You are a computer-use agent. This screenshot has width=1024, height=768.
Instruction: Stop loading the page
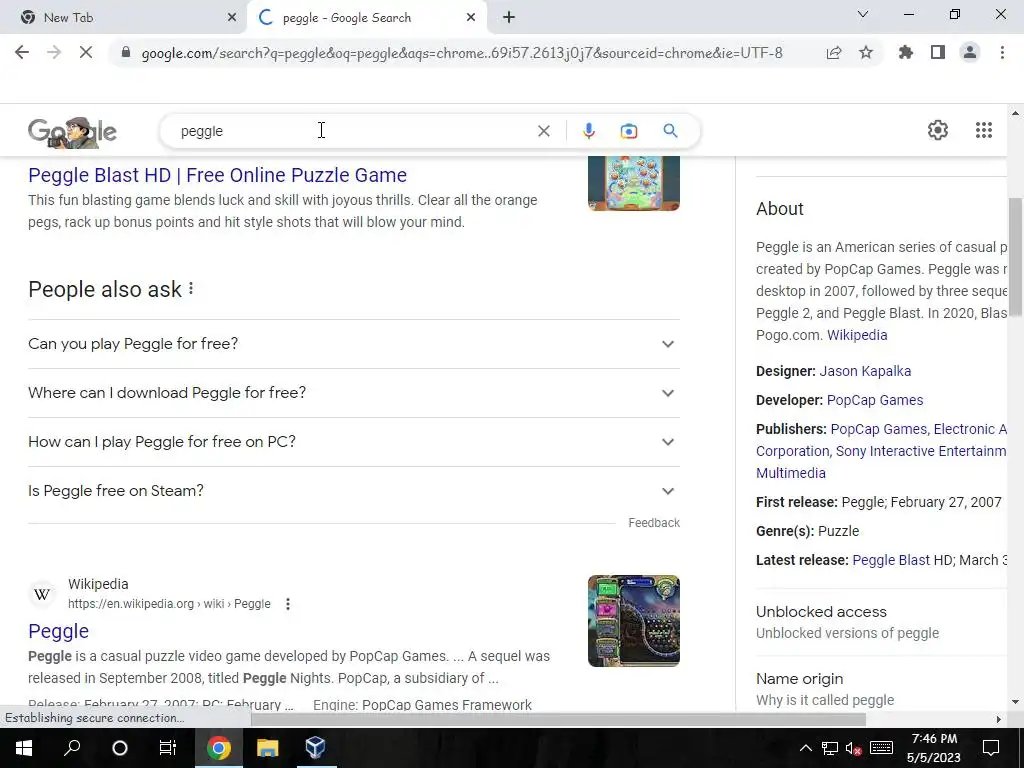click(86, 53)
